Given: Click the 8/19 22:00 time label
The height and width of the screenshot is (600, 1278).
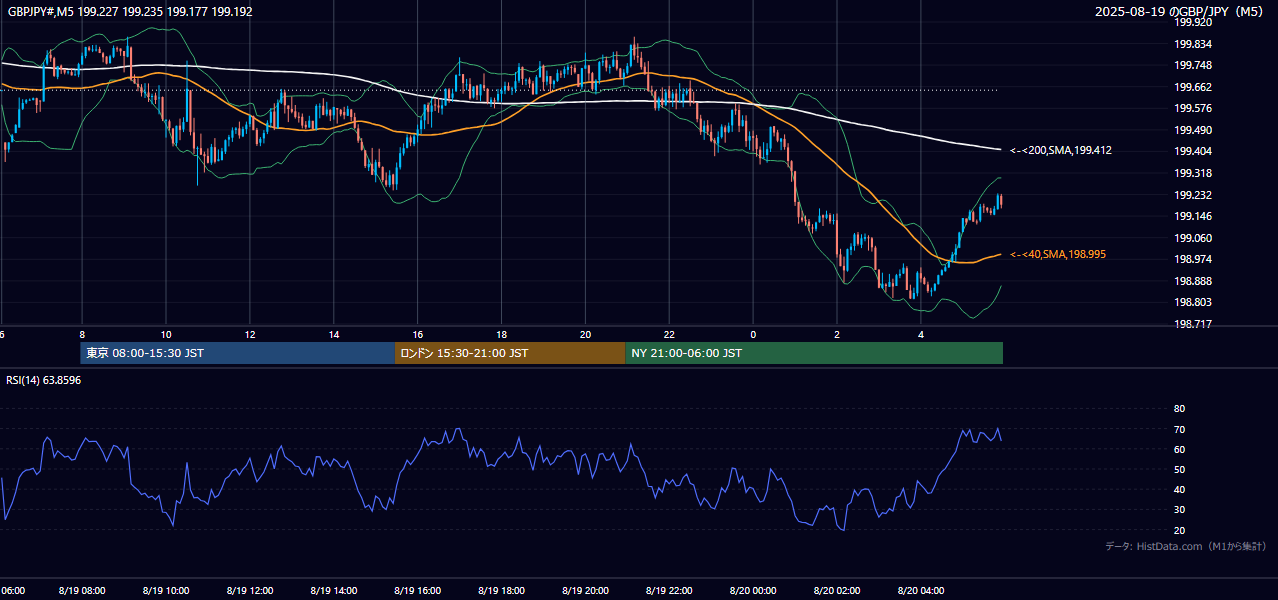Looking at the screenshot, I should point(670,591).
